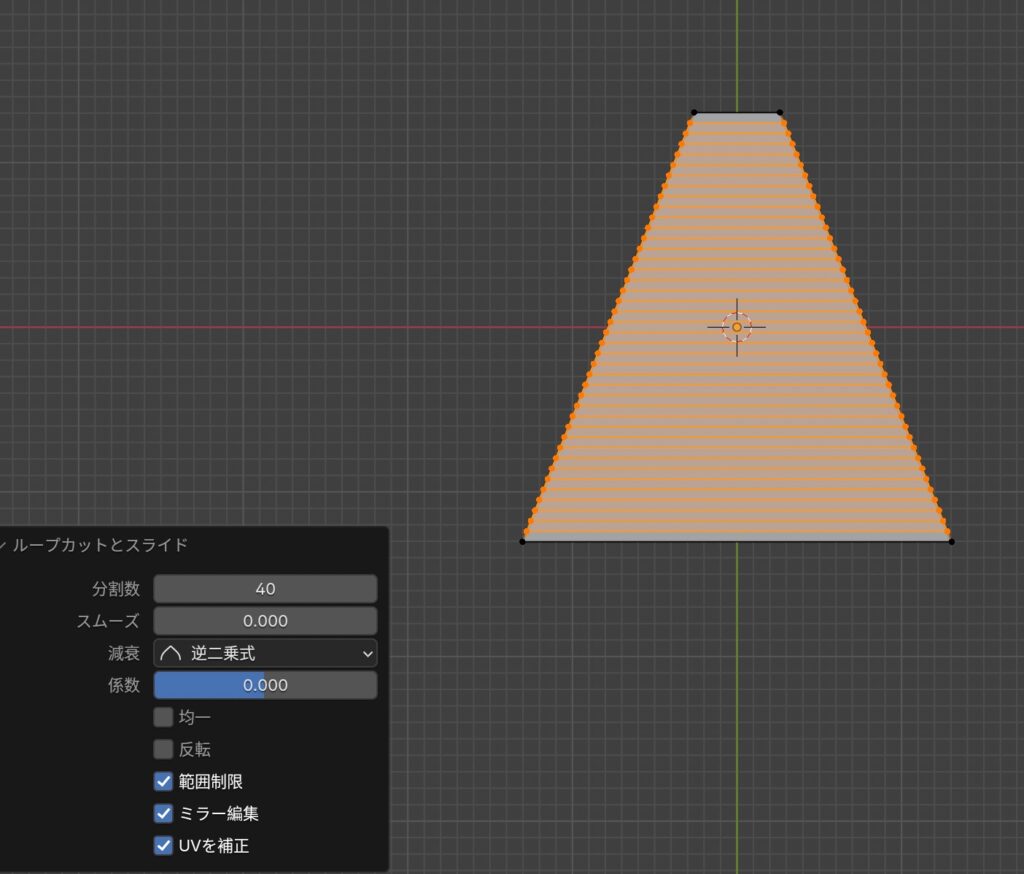Select the bottom-left black vertex of the mesh
Image resolution: width=1024 pixels, height=874 pixels.
click(x=522, y=542)
